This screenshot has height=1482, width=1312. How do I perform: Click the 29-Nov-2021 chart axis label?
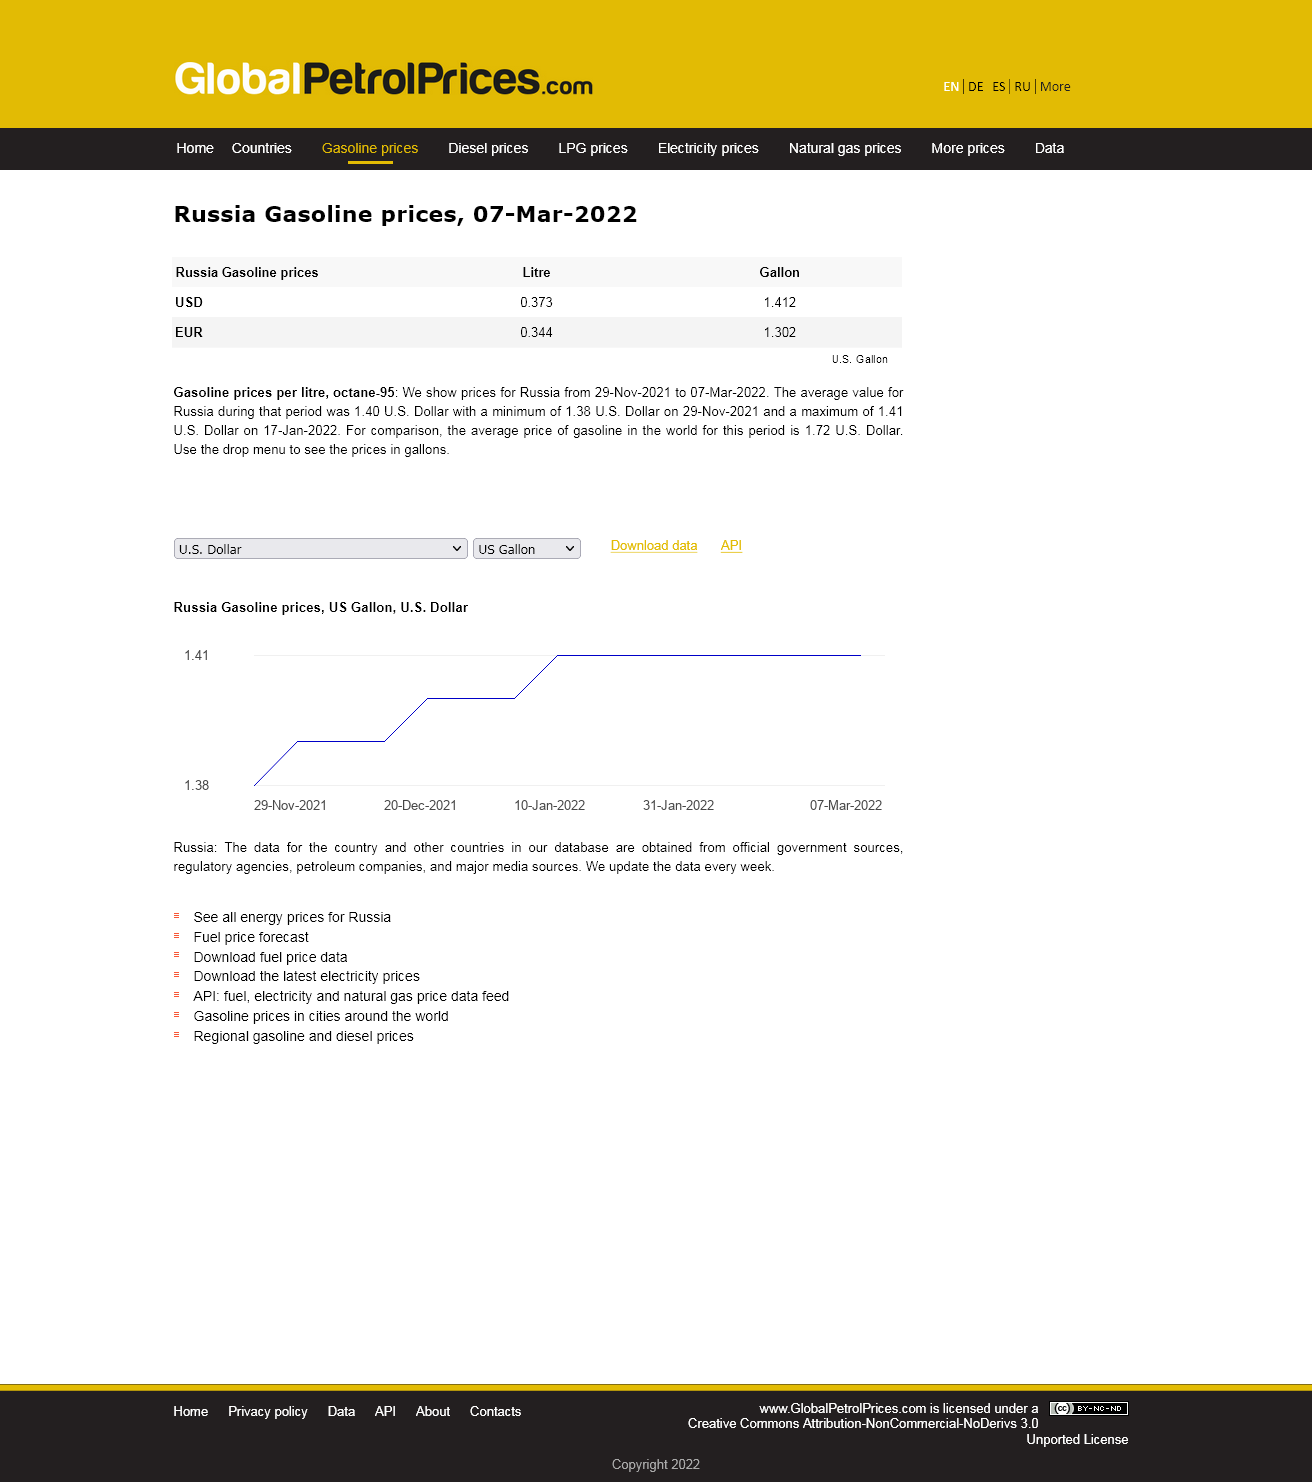290,805
